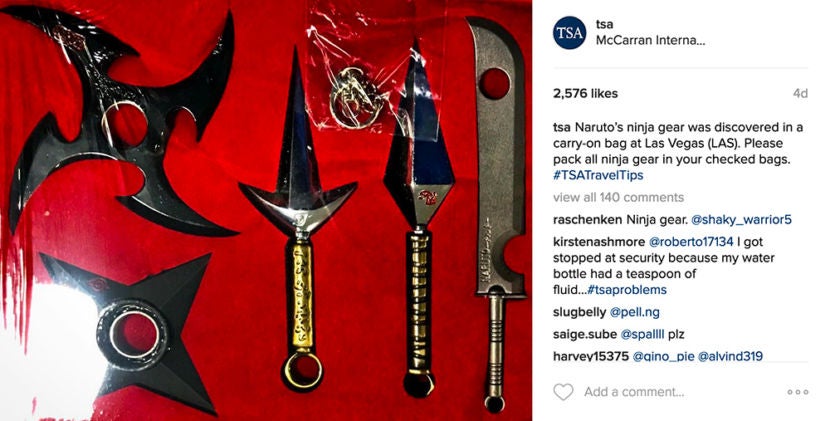This screenshot has height=421, width=830.
Task: Open the kirstenashmore commenter profile
Action: [x=599, y=241]
